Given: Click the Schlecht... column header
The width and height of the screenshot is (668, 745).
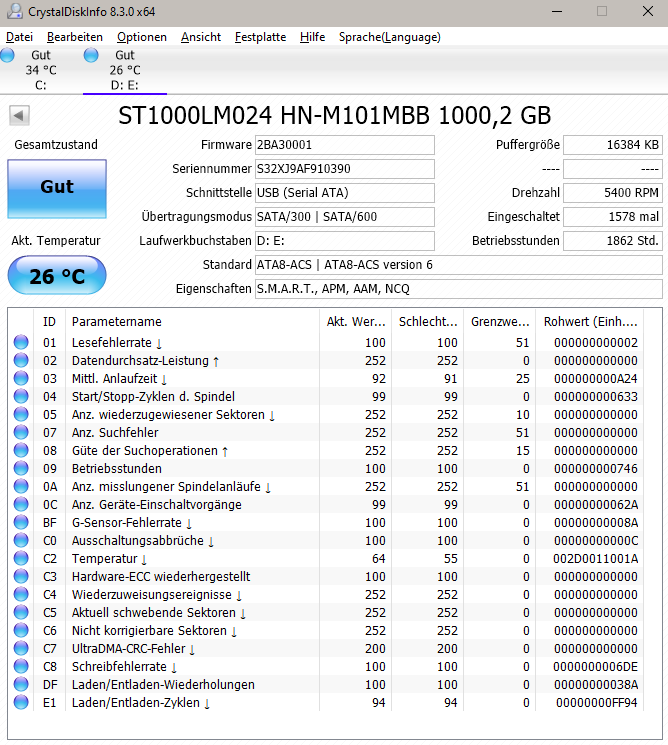Looking at the screenshot, I should click(428, 322).
